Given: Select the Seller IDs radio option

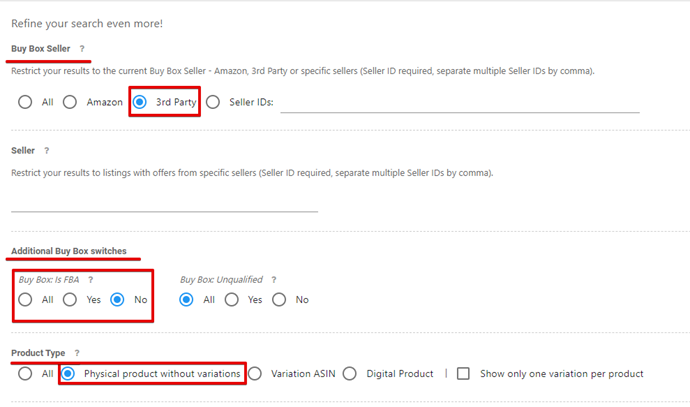Looking at the screenshot, I should 213,102.
